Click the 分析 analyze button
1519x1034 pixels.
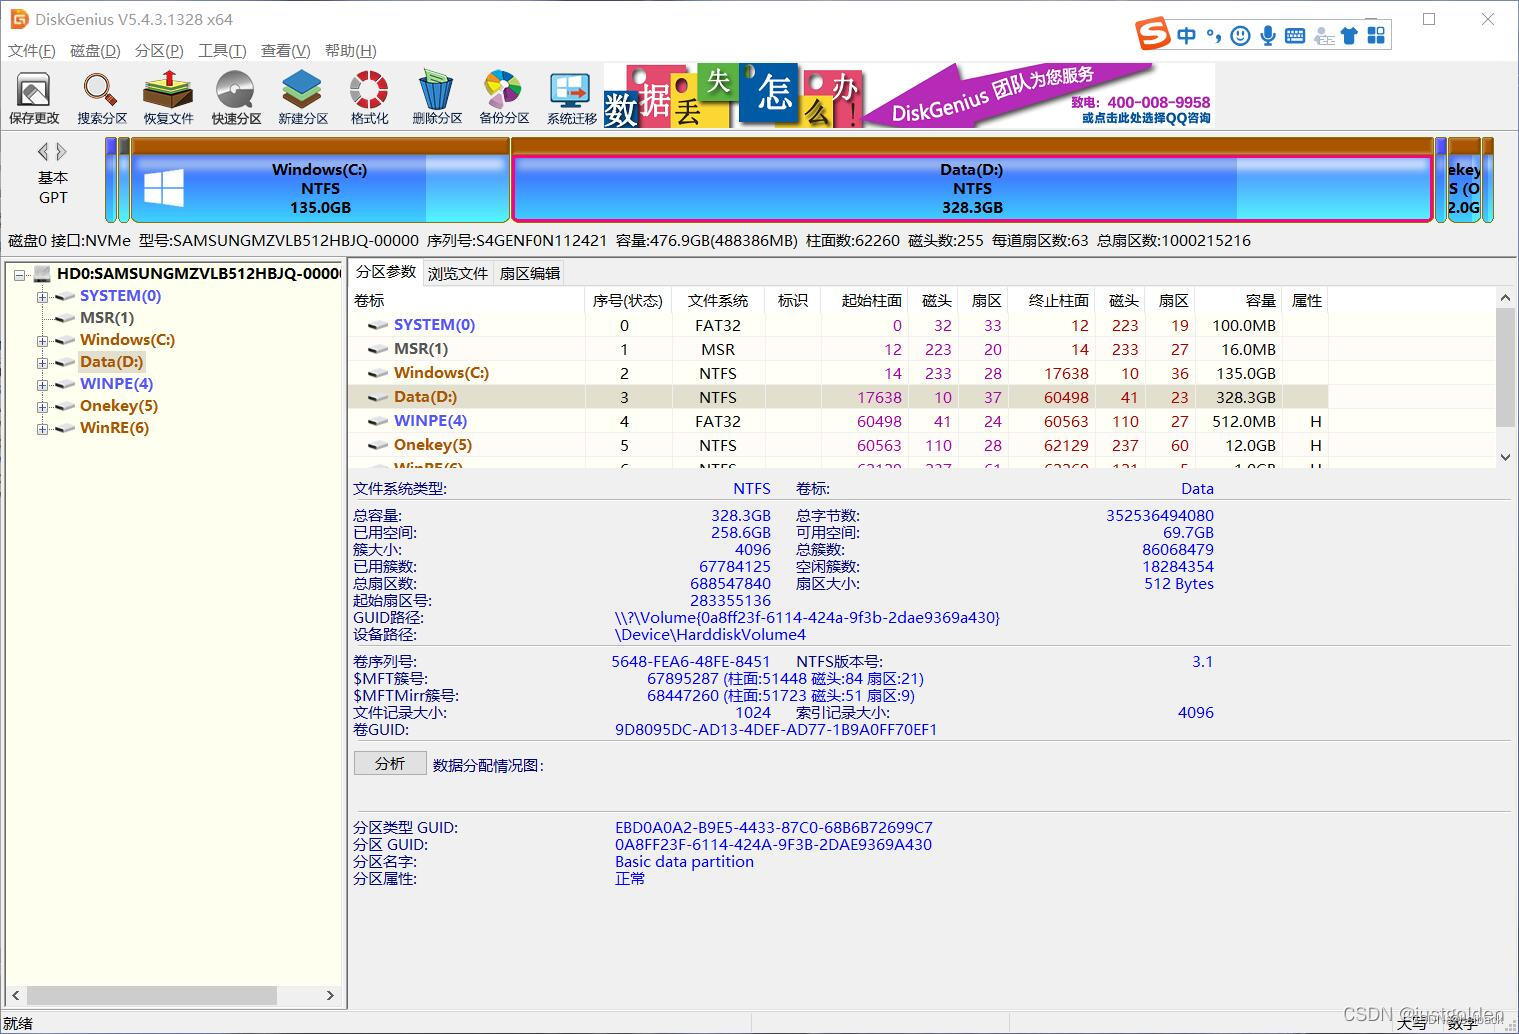[x=389, y=763]
